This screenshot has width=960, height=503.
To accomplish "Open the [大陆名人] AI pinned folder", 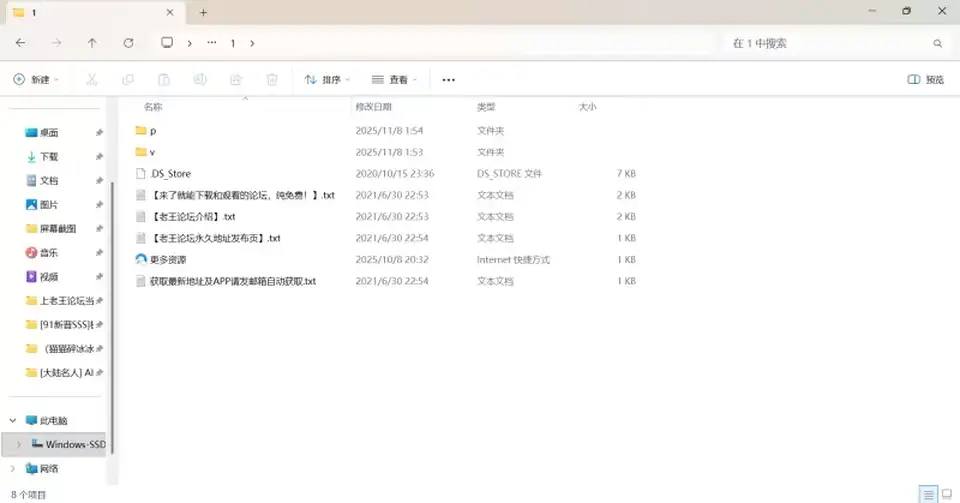I will point(67,372).
